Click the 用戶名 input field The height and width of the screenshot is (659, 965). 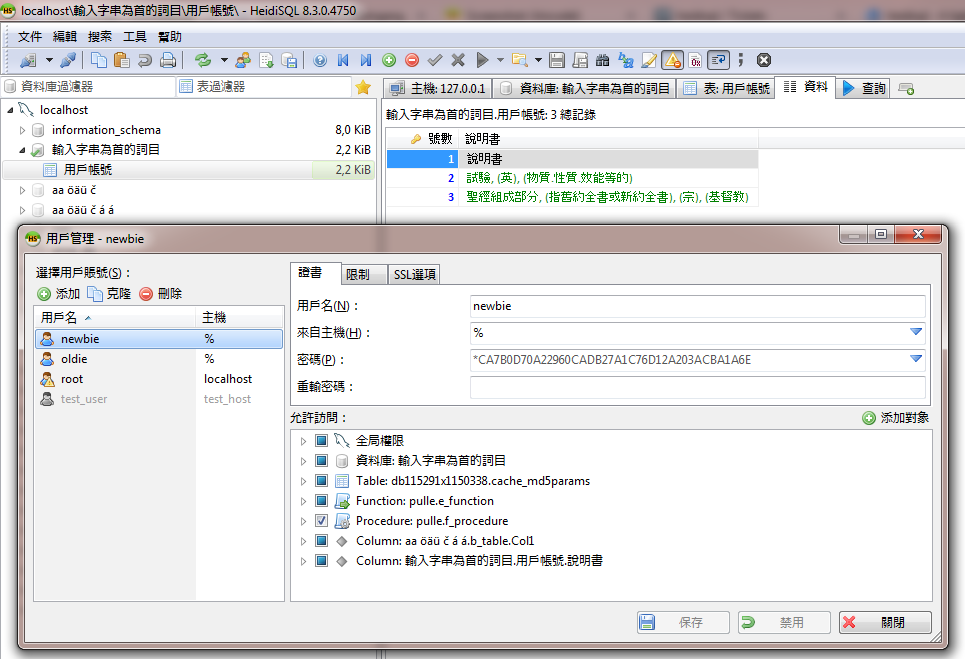[698, 306]
